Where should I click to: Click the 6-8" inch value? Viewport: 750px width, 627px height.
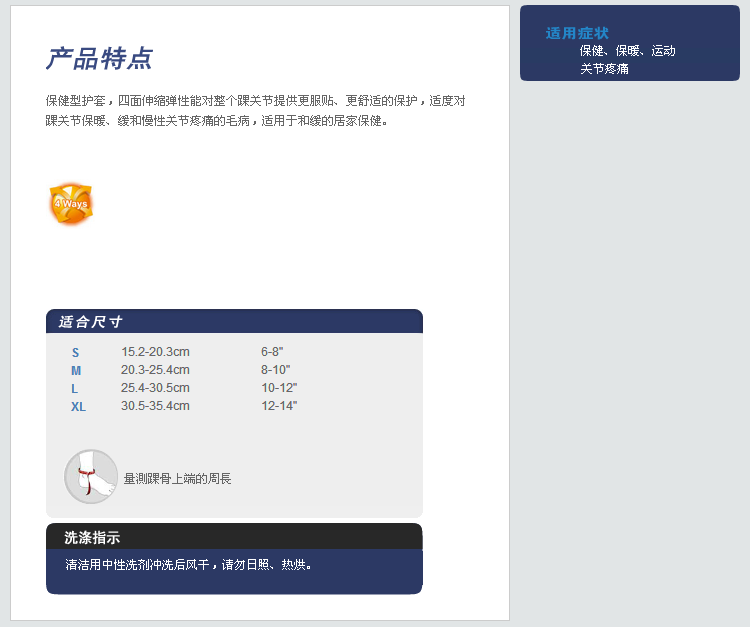272,352
